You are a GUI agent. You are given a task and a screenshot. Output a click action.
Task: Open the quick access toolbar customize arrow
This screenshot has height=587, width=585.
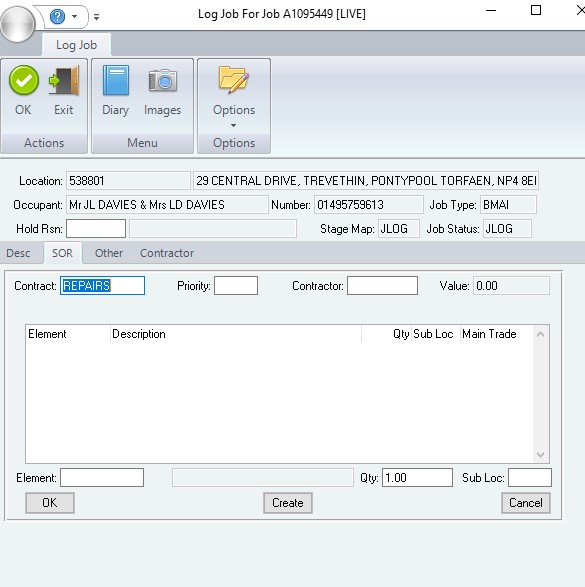point(97,17)
